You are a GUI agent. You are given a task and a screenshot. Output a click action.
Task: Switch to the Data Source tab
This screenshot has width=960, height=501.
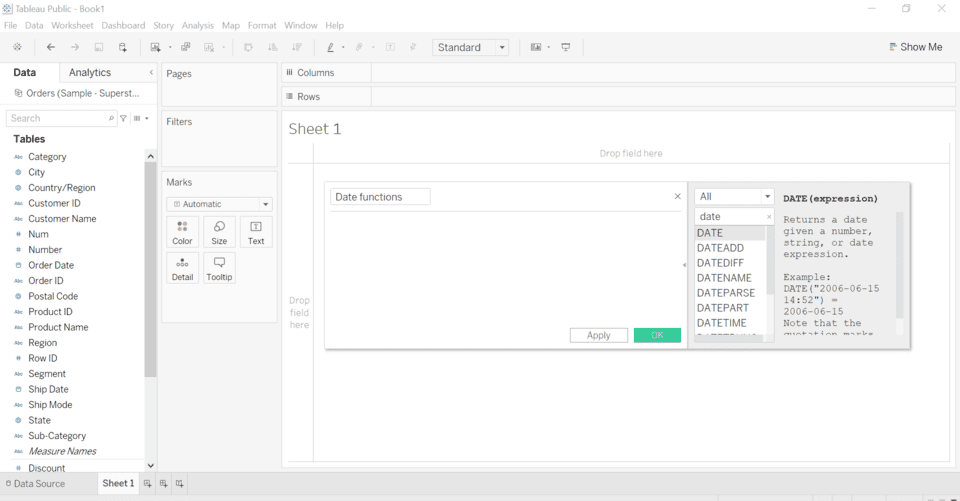click(35, 483)
